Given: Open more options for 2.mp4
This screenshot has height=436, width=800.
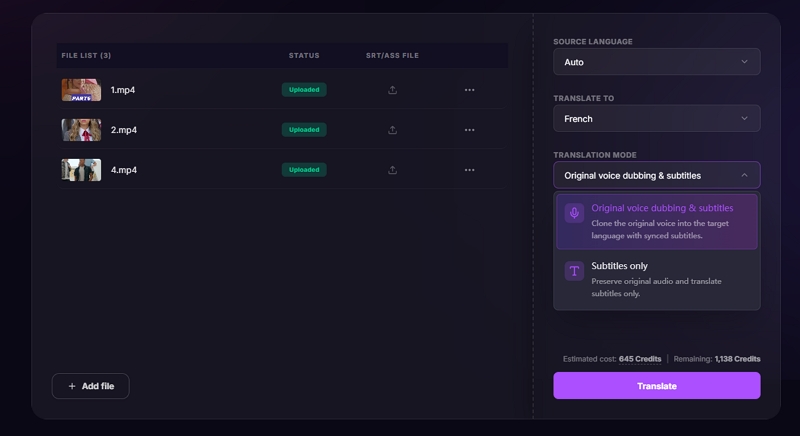Looking at the screenshot, I should (x=469, y=130).
